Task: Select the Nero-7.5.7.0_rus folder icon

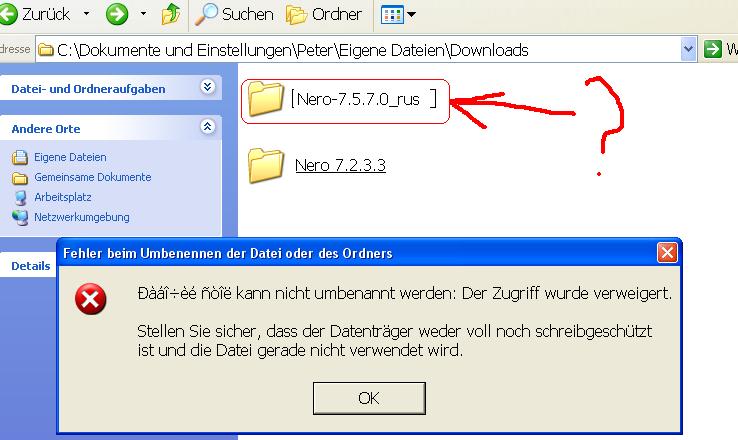Action: coord(265,99)
